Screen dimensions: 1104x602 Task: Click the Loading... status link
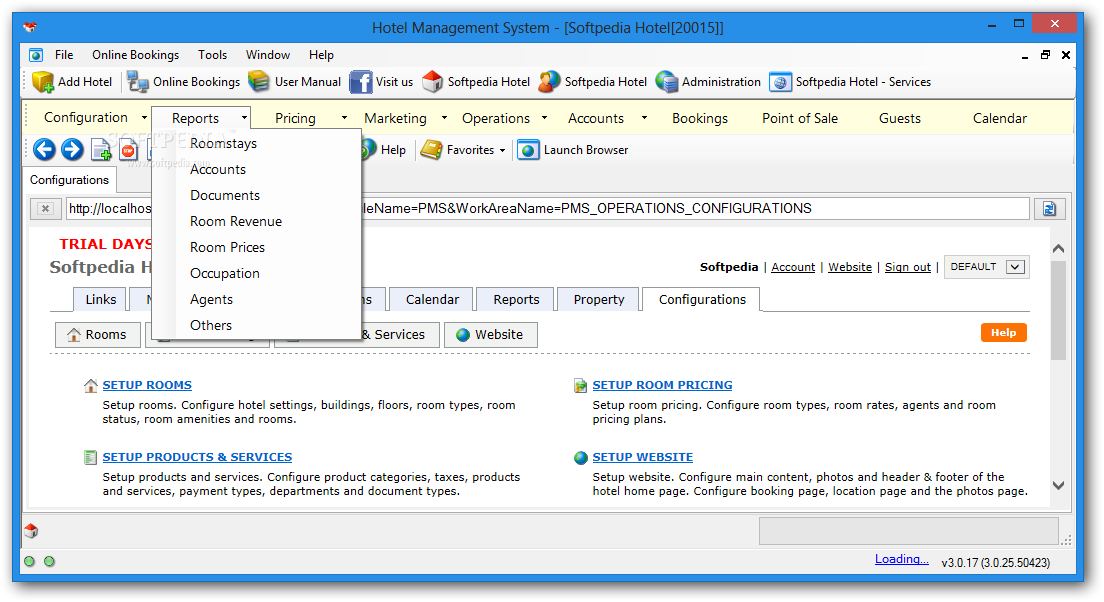coord(901,559)
